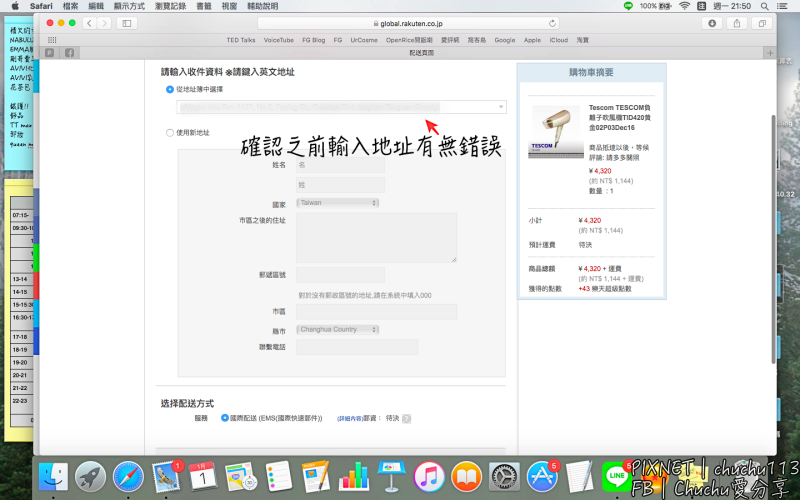
Task: Select 國際配送 (EMS) shipping radio button
Action: [x=224, y=418]
